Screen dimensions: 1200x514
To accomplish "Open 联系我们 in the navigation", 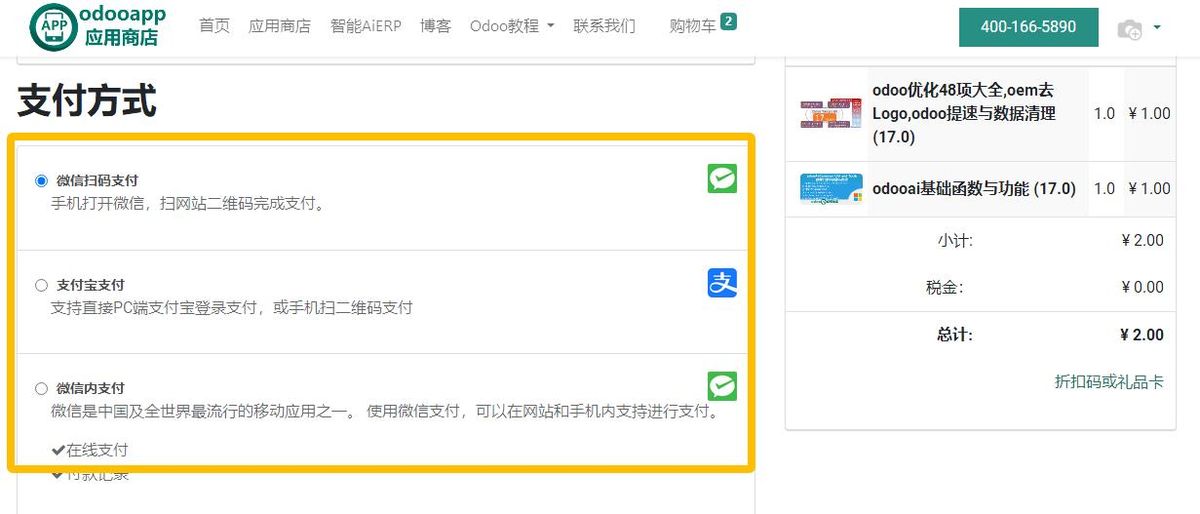I will click(x=604, y=26).
